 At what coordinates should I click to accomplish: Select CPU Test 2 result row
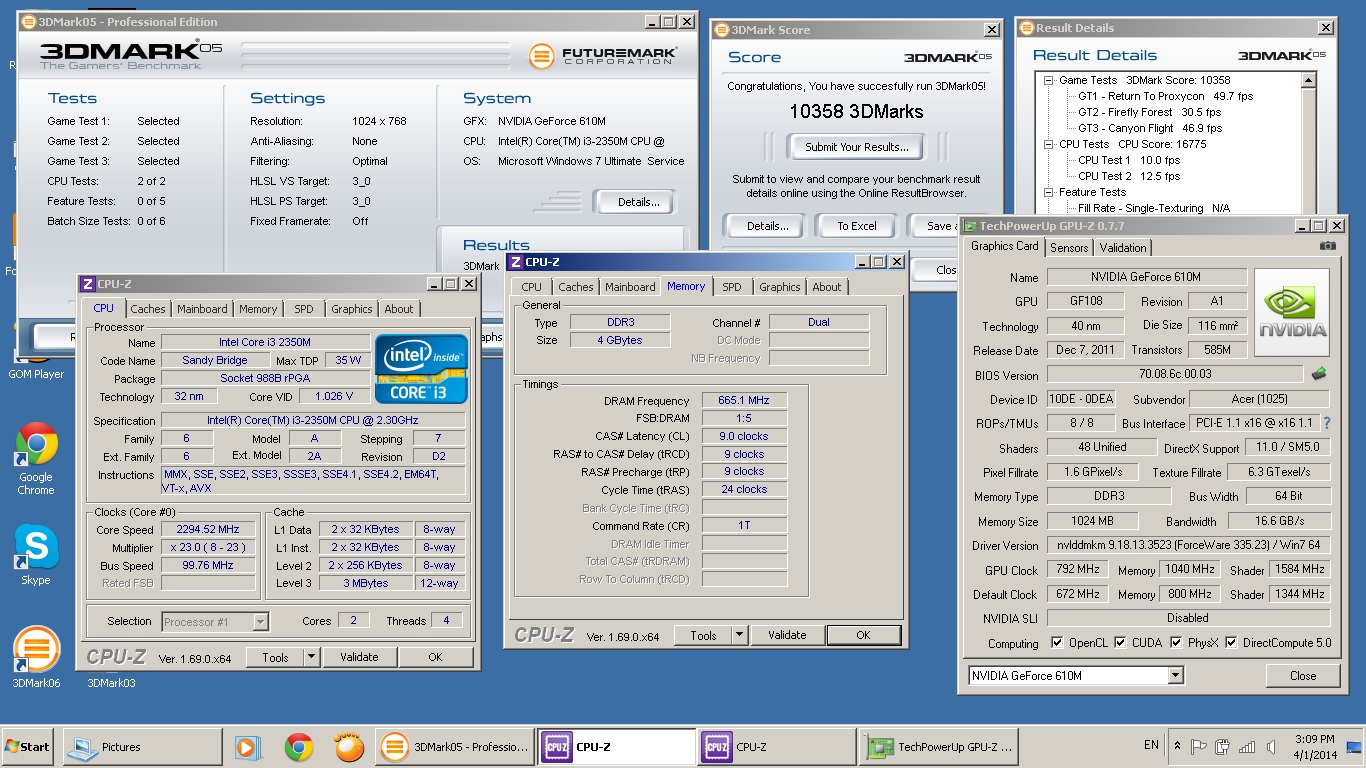(x=1129, y=176)
